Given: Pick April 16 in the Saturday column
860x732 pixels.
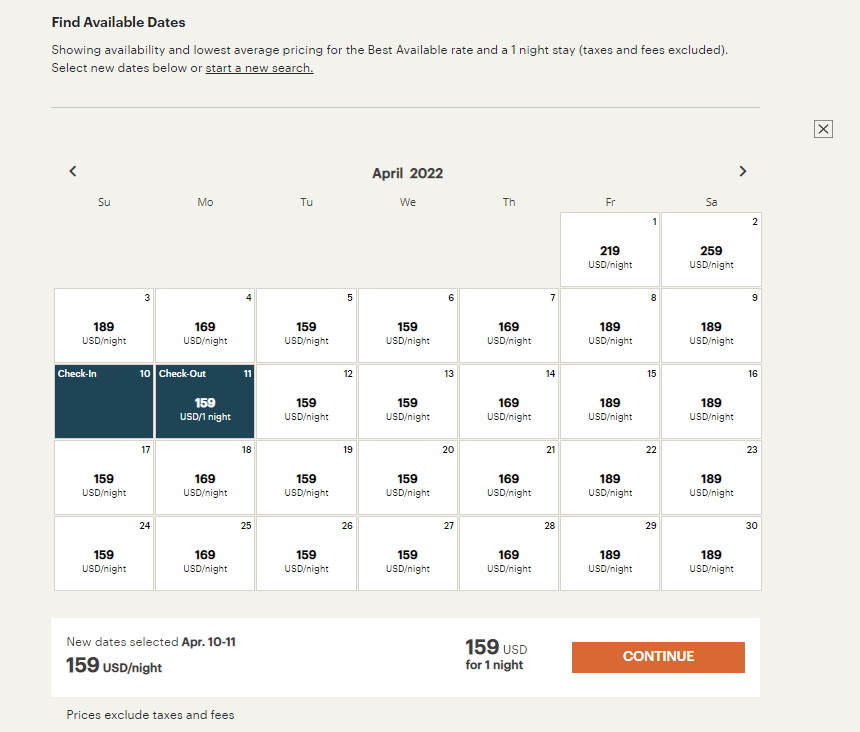Looking at the screenshot, I should (x=710, y=400).
